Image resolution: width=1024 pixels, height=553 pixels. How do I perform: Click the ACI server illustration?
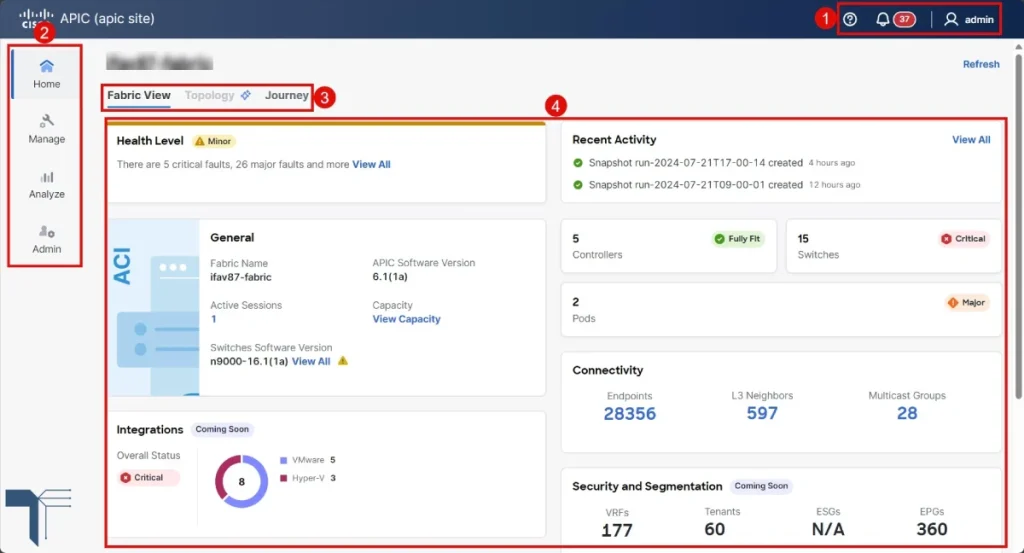[154, 308]
